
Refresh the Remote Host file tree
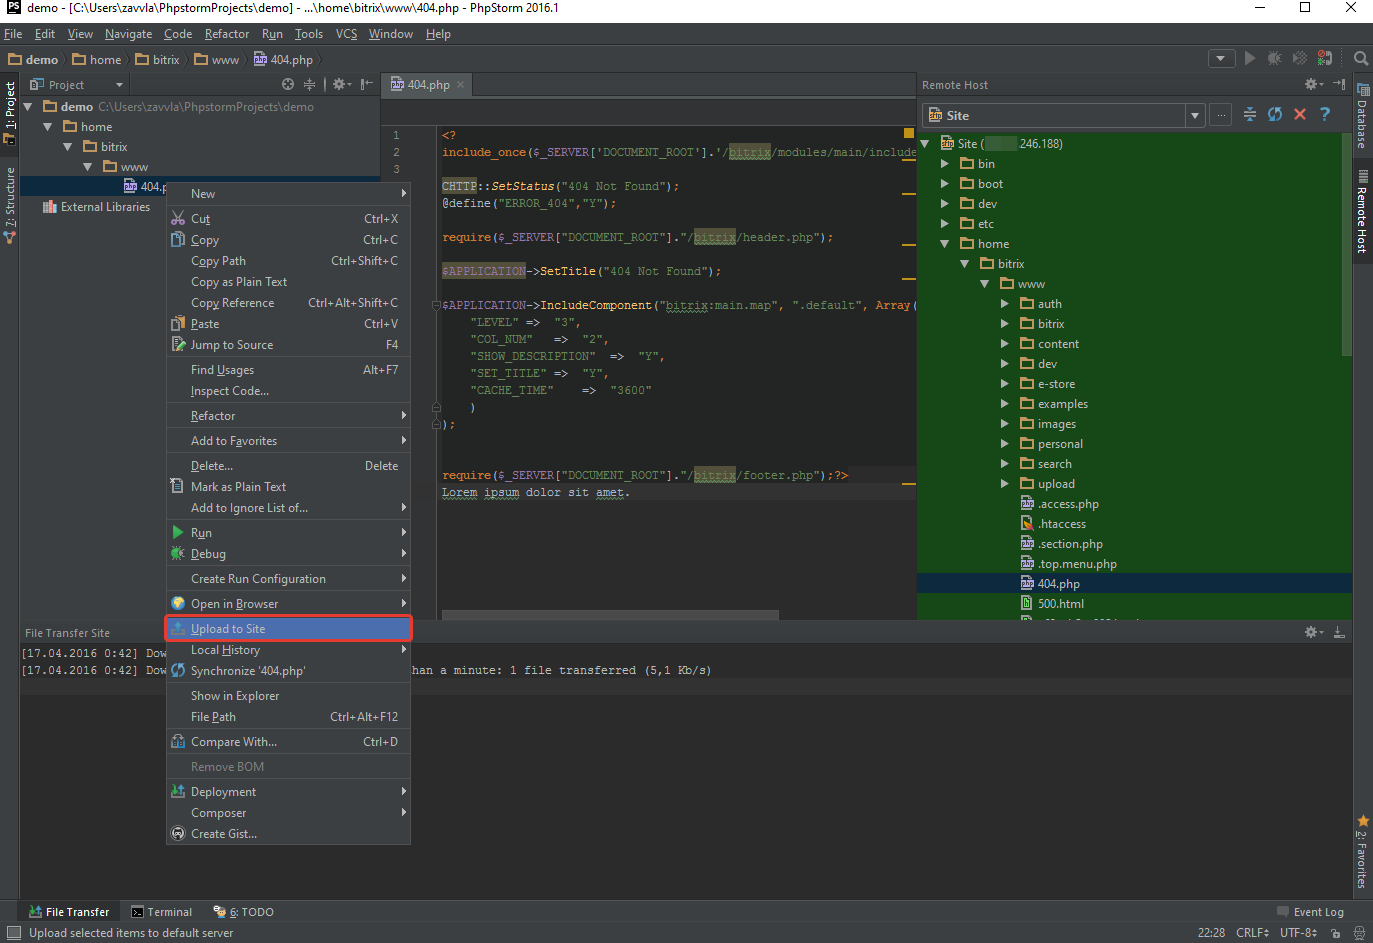[x=1275, y=115]
